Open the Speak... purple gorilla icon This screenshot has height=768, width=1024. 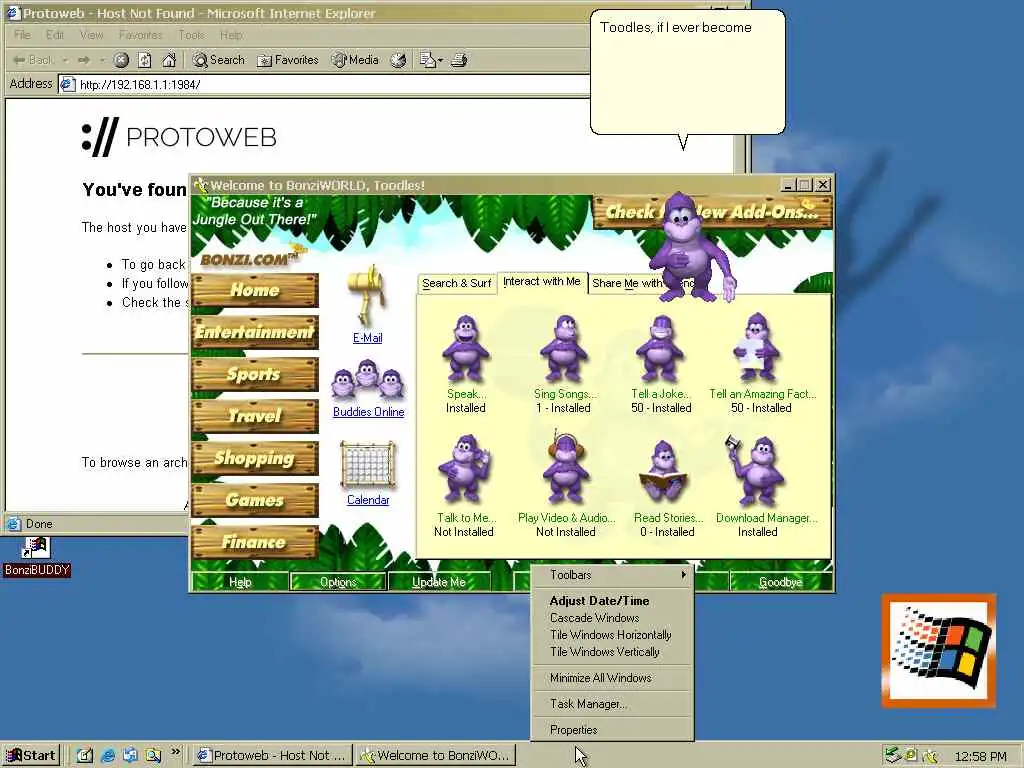click(x=466, y=348)
